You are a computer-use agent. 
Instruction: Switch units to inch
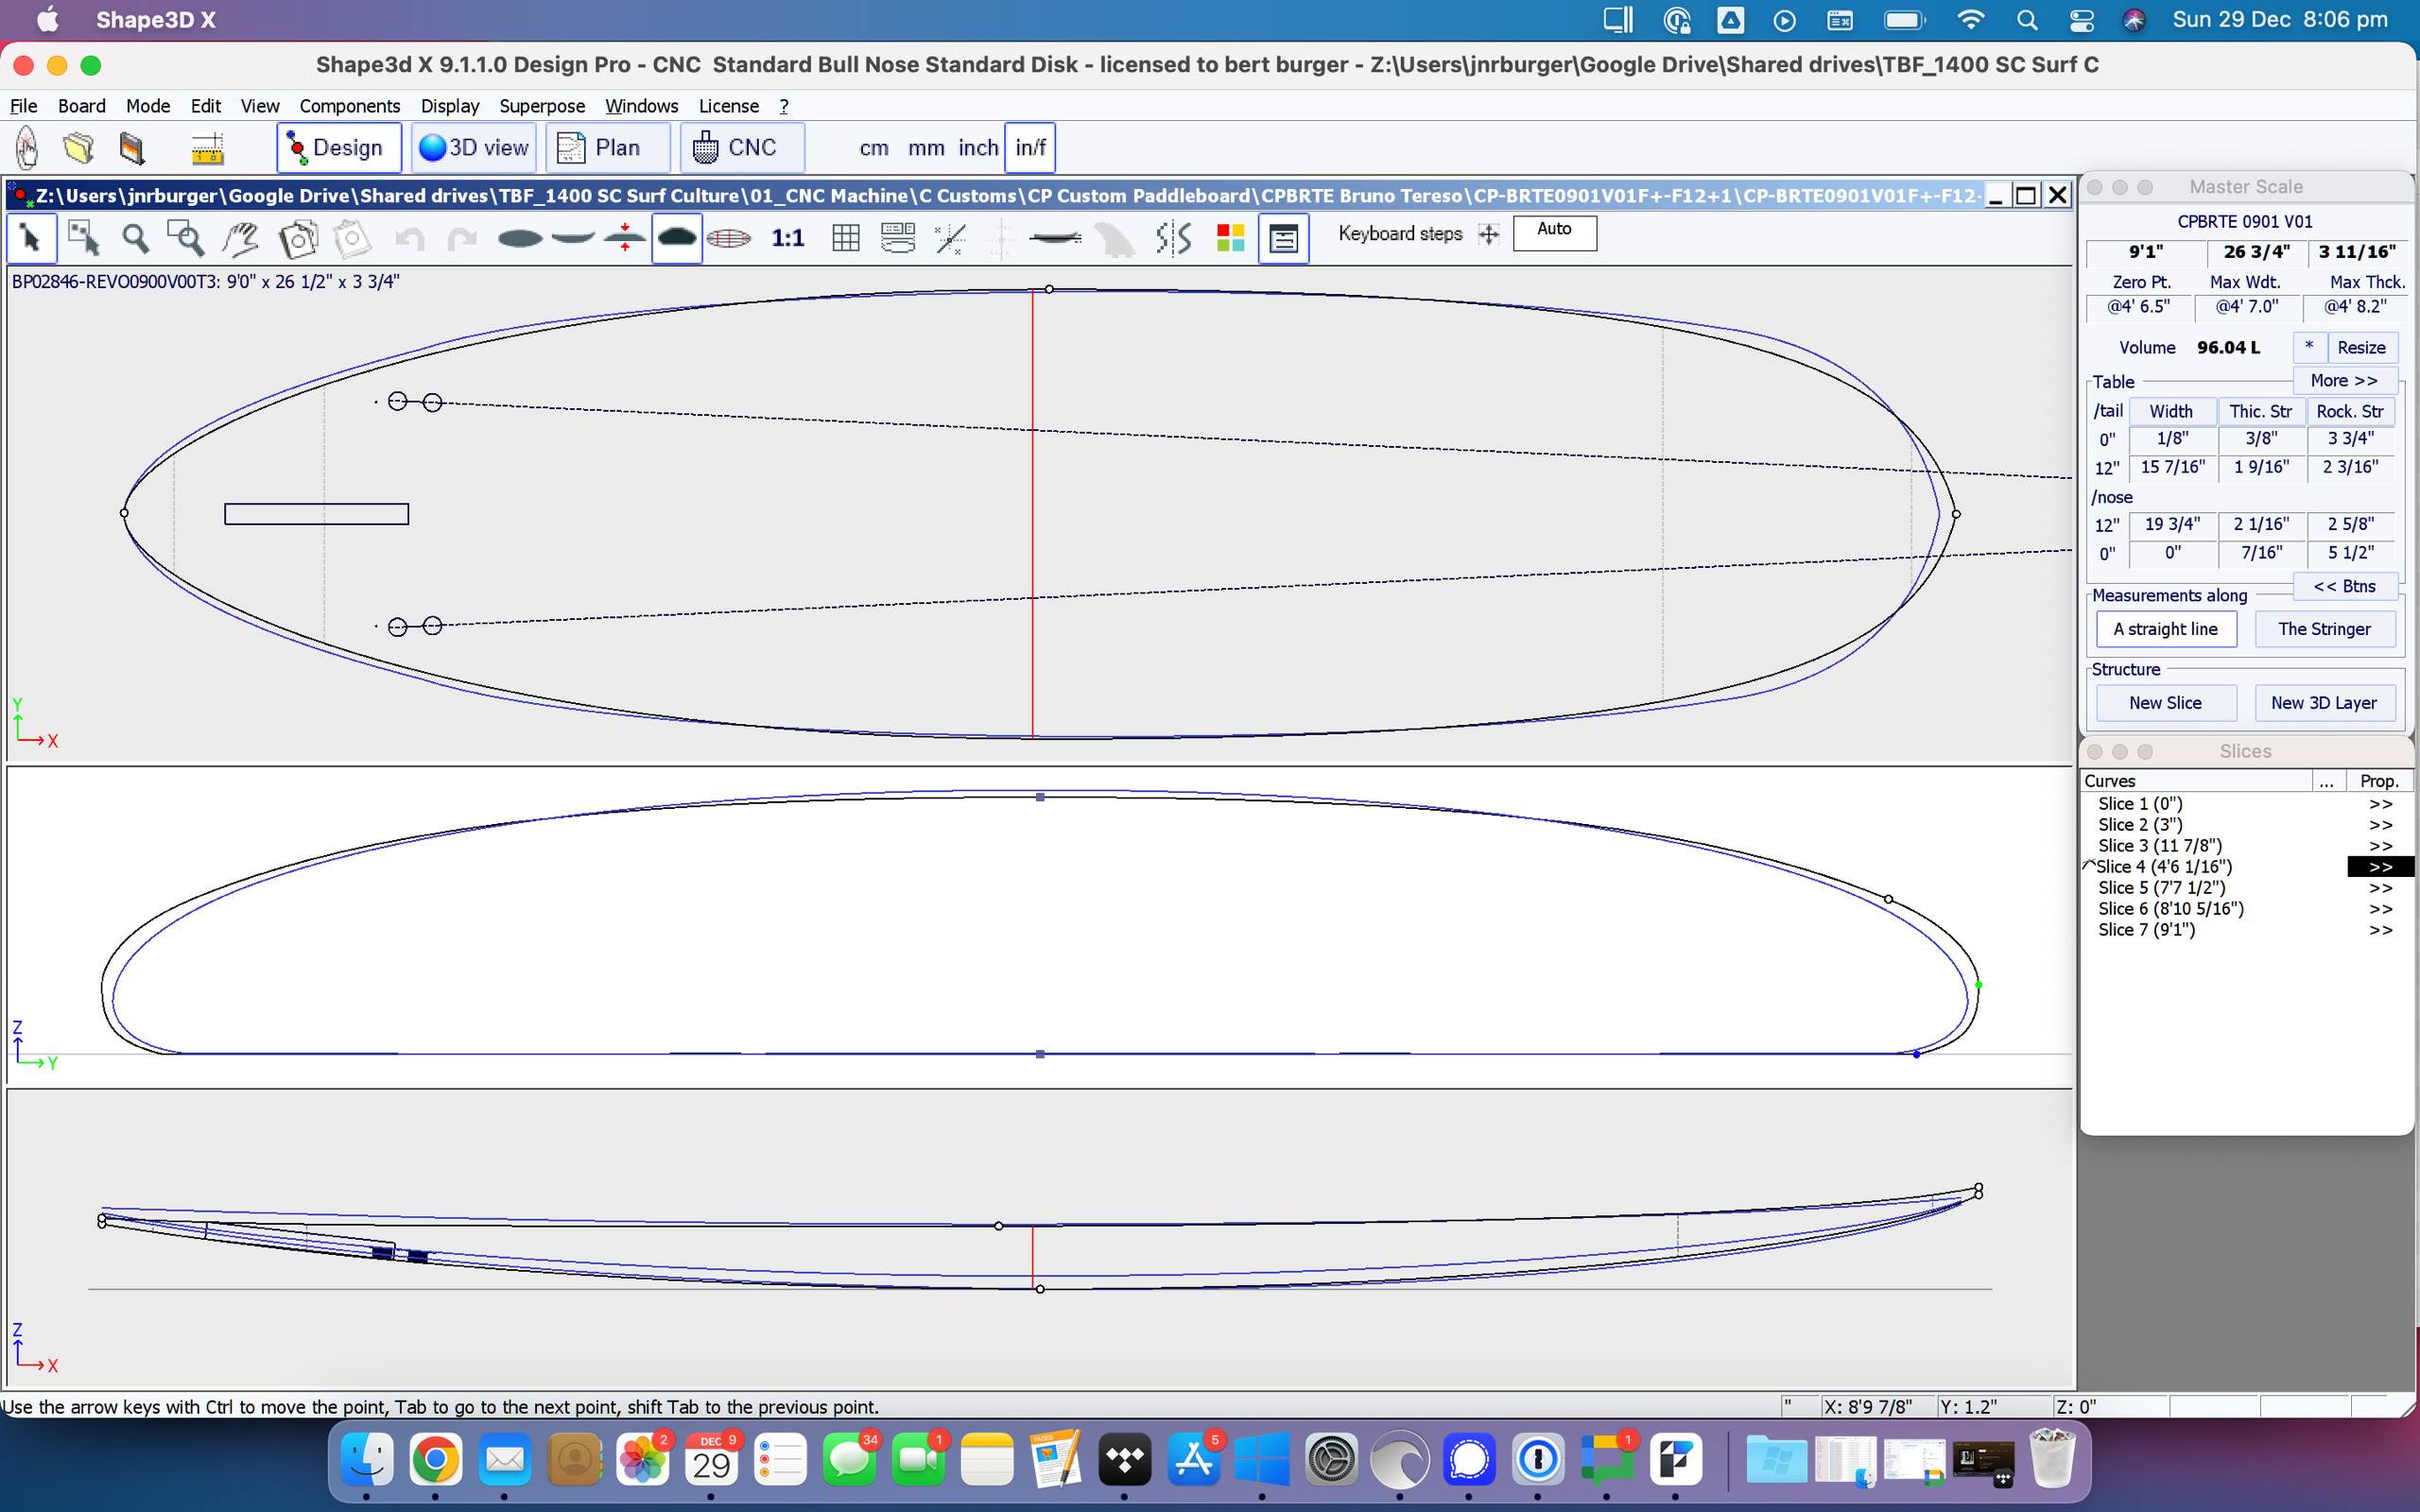point(977,148)
